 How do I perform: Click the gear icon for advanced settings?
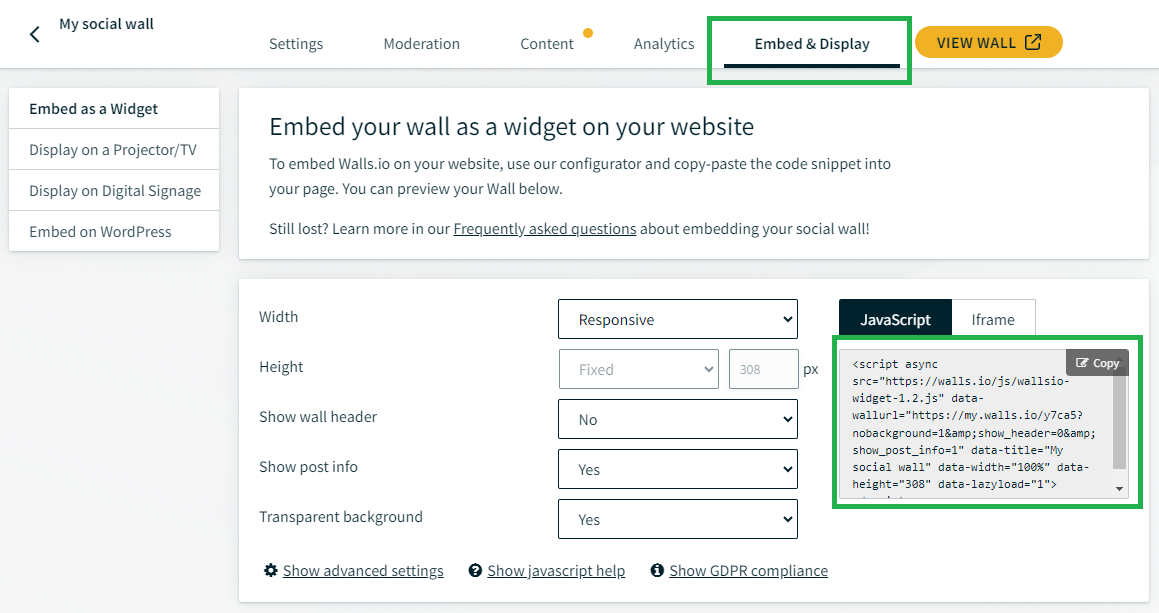[271, 570]
